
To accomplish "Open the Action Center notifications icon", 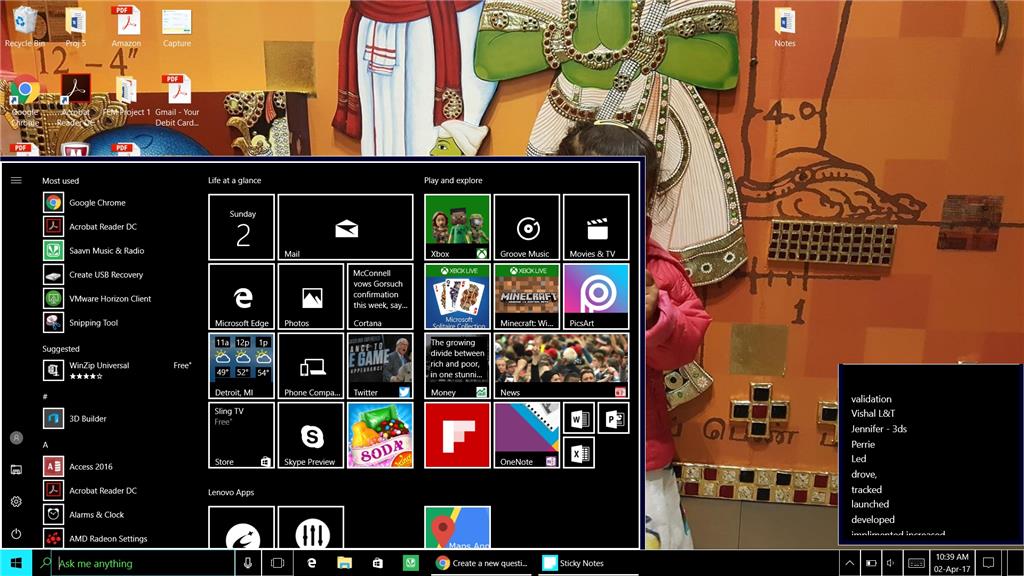I will [989, 563].
